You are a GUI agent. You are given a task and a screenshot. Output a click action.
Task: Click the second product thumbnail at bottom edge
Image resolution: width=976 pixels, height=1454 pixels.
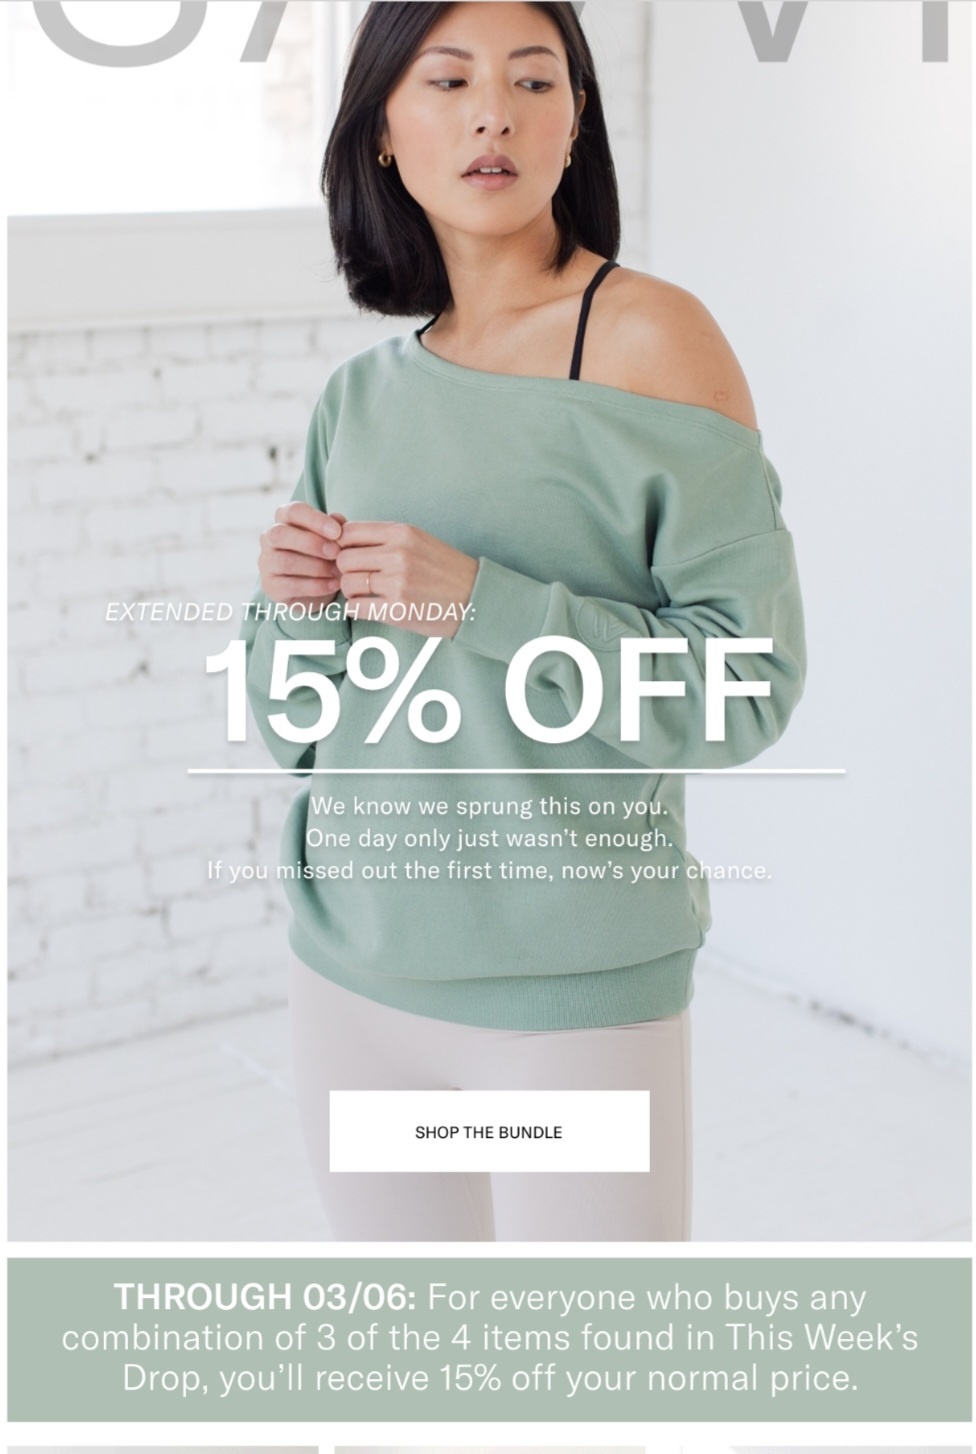(x=490, y=1449)
